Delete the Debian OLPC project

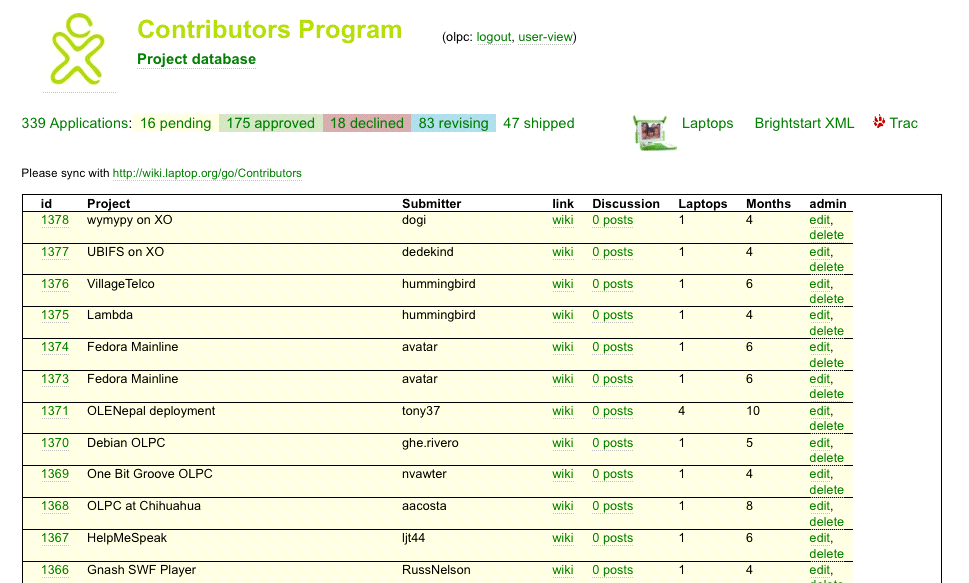[826, 458]
